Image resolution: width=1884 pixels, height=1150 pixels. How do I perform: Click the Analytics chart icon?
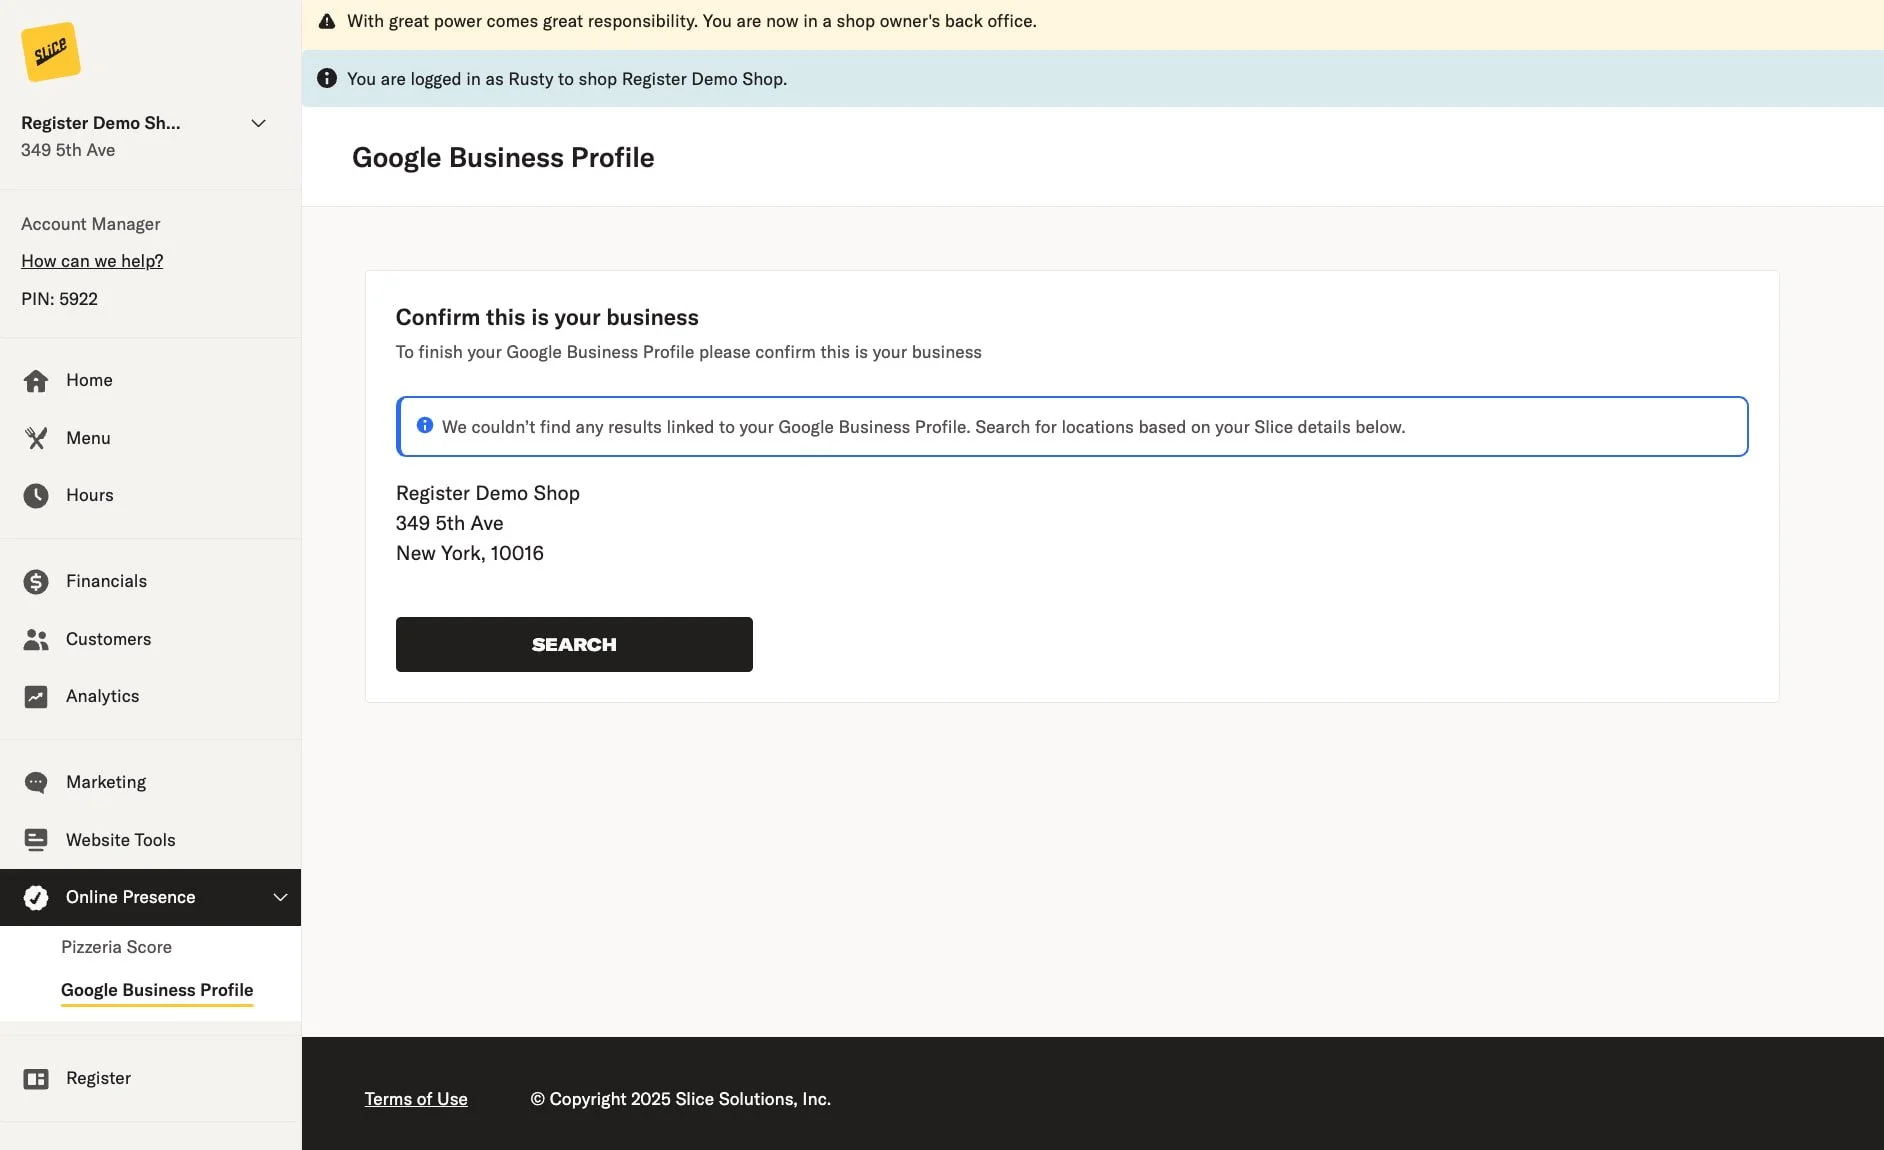[x=36, y=697]
